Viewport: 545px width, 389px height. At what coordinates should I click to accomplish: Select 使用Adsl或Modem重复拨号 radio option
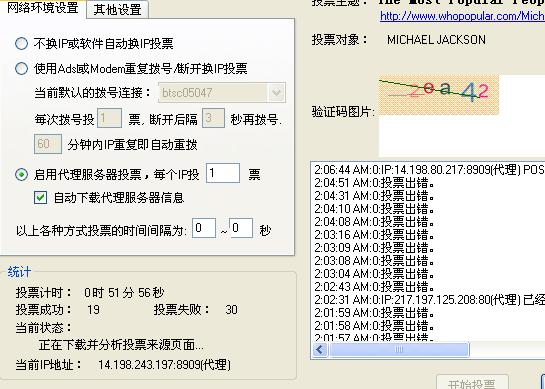pyautogui.click(x=22, y=68)
